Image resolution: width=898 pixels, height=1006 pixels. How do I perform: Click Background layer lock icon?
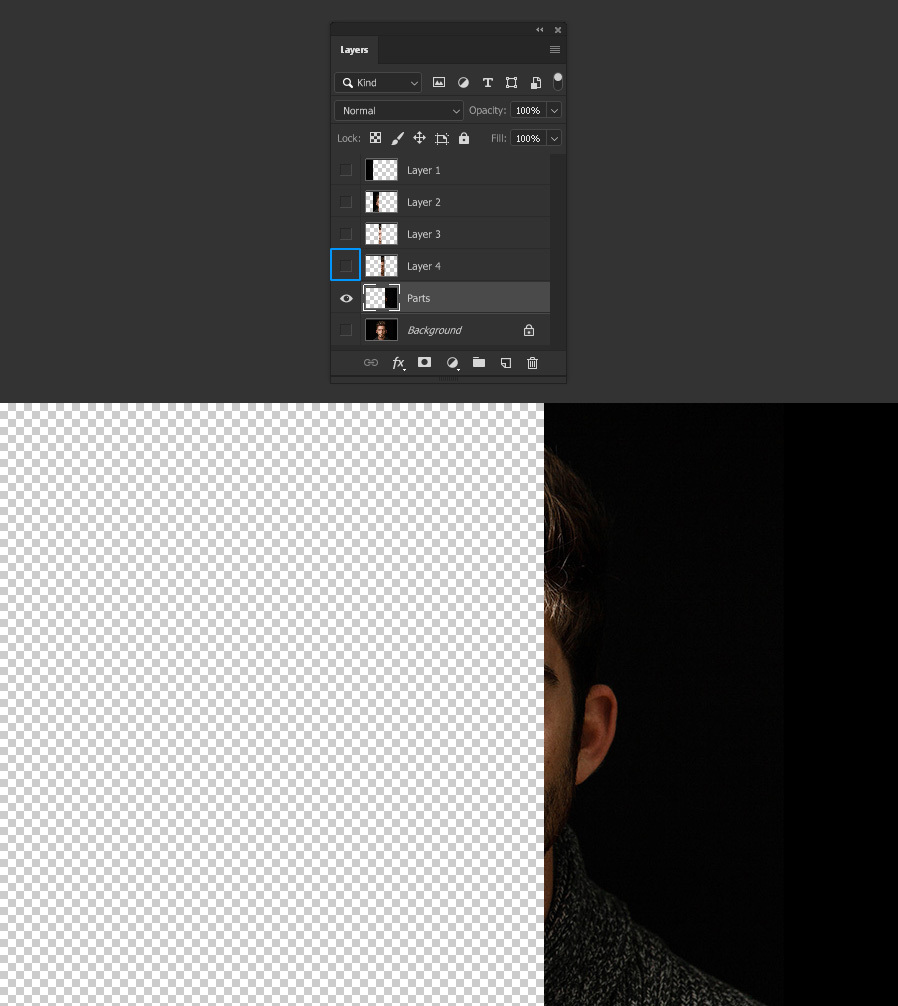tap(529, 330)
